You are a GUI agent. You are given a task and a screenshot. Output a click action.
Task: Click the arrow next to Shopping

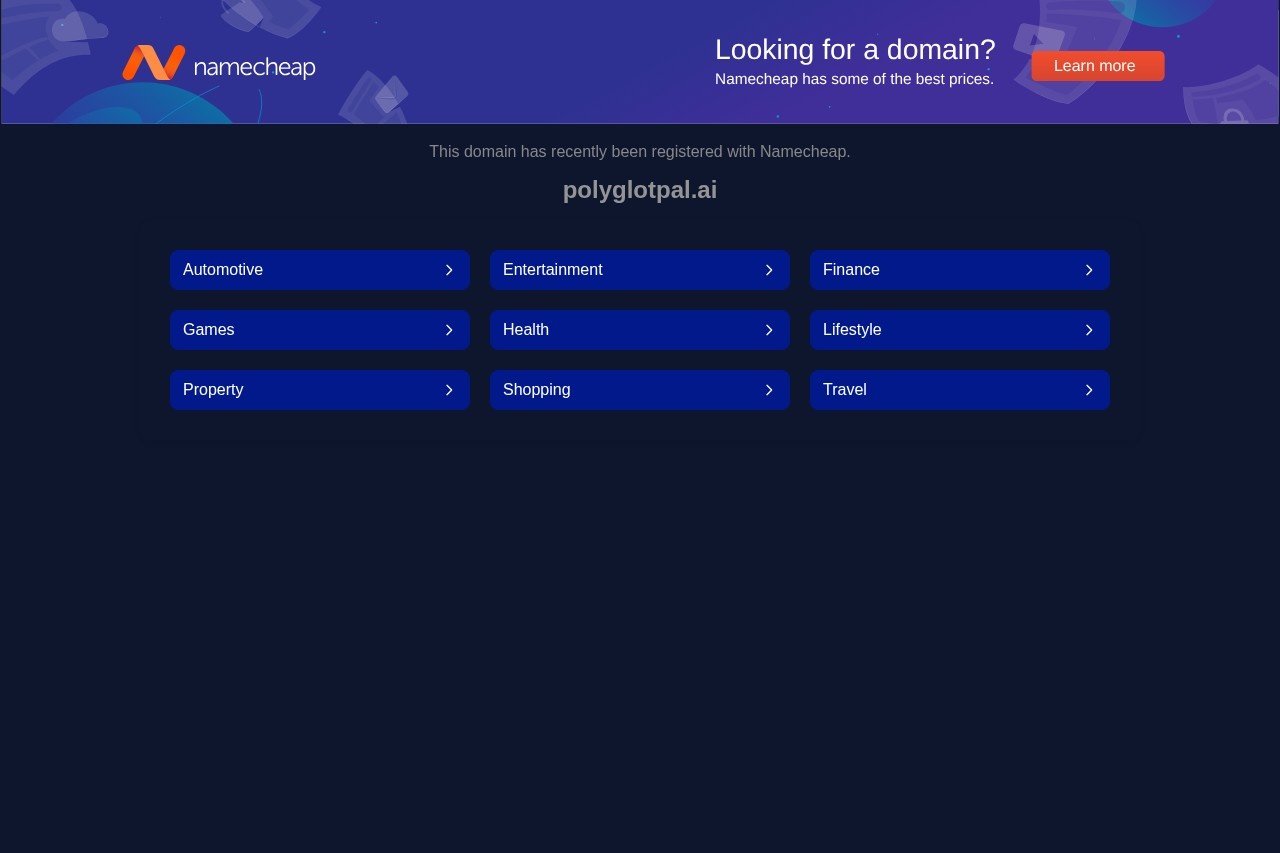769,390
